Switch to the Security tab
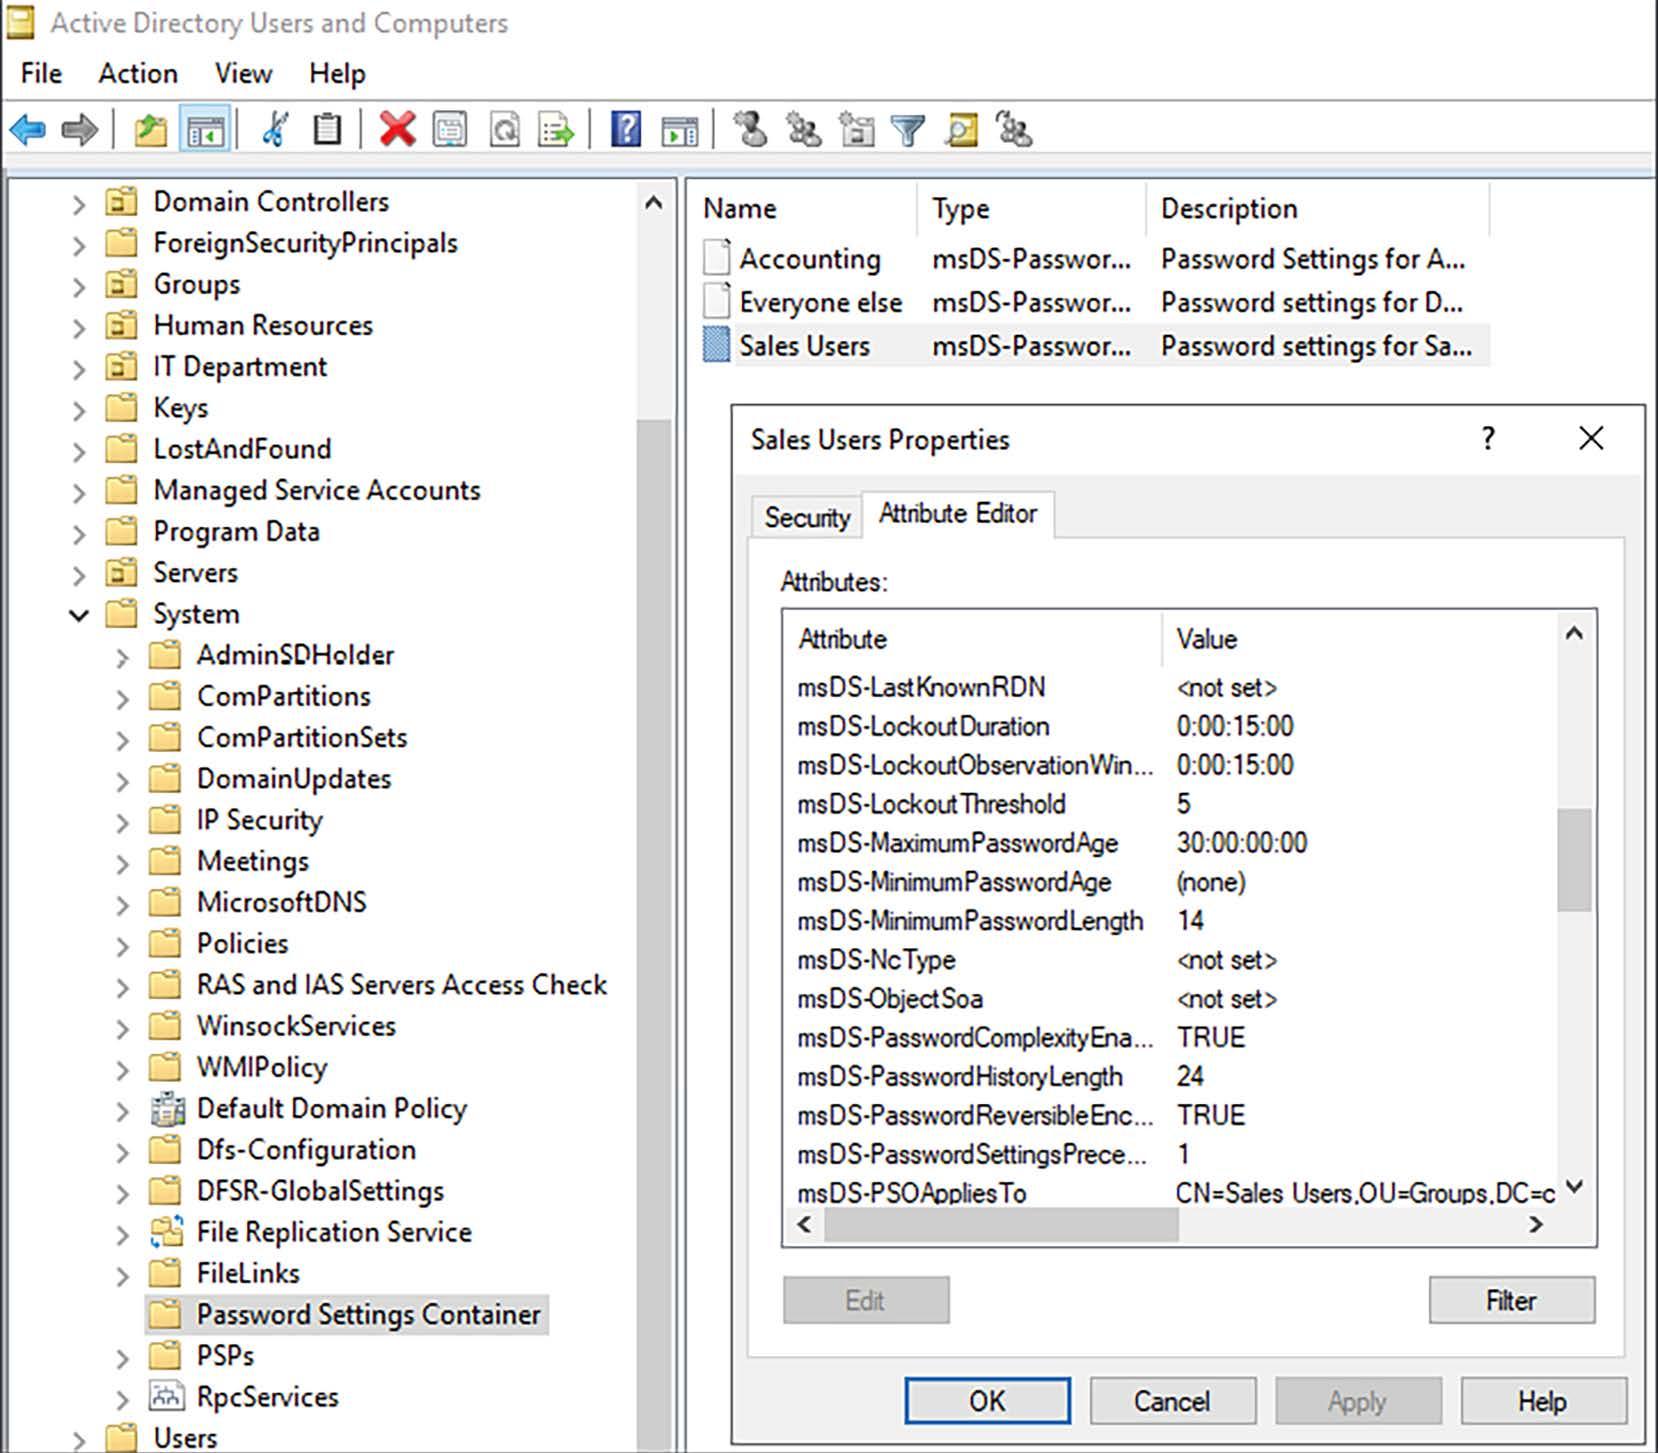This screenshot has height=1453, width=1658. point(806,517)
